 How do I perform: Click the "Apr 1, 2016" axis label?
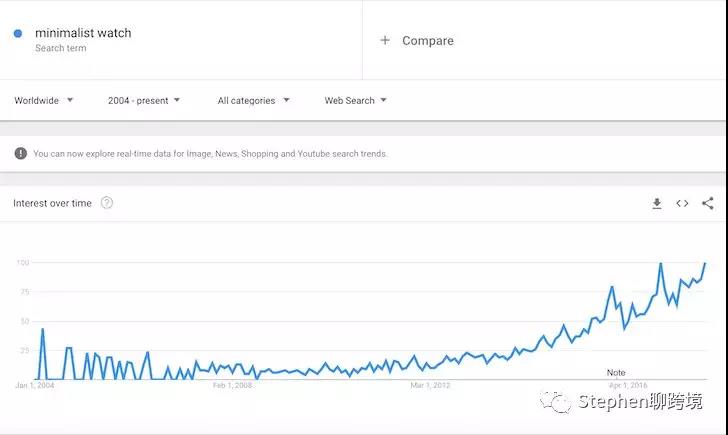[x=629, y=384]
